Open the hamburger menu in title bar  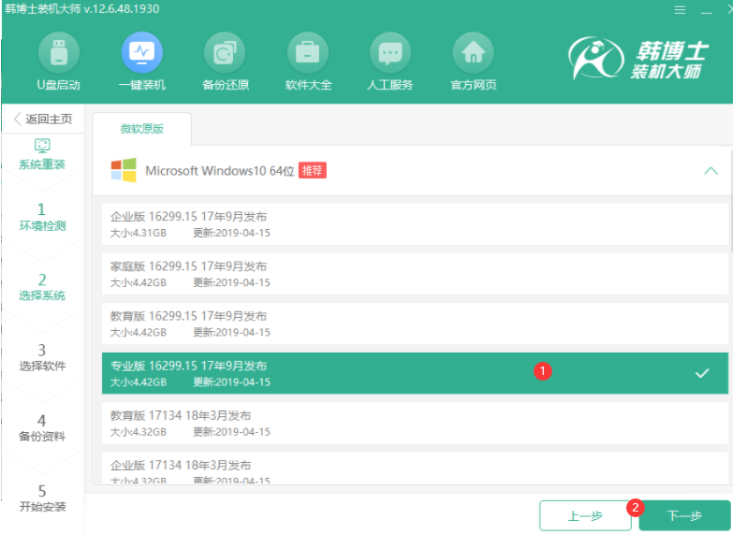680,9
